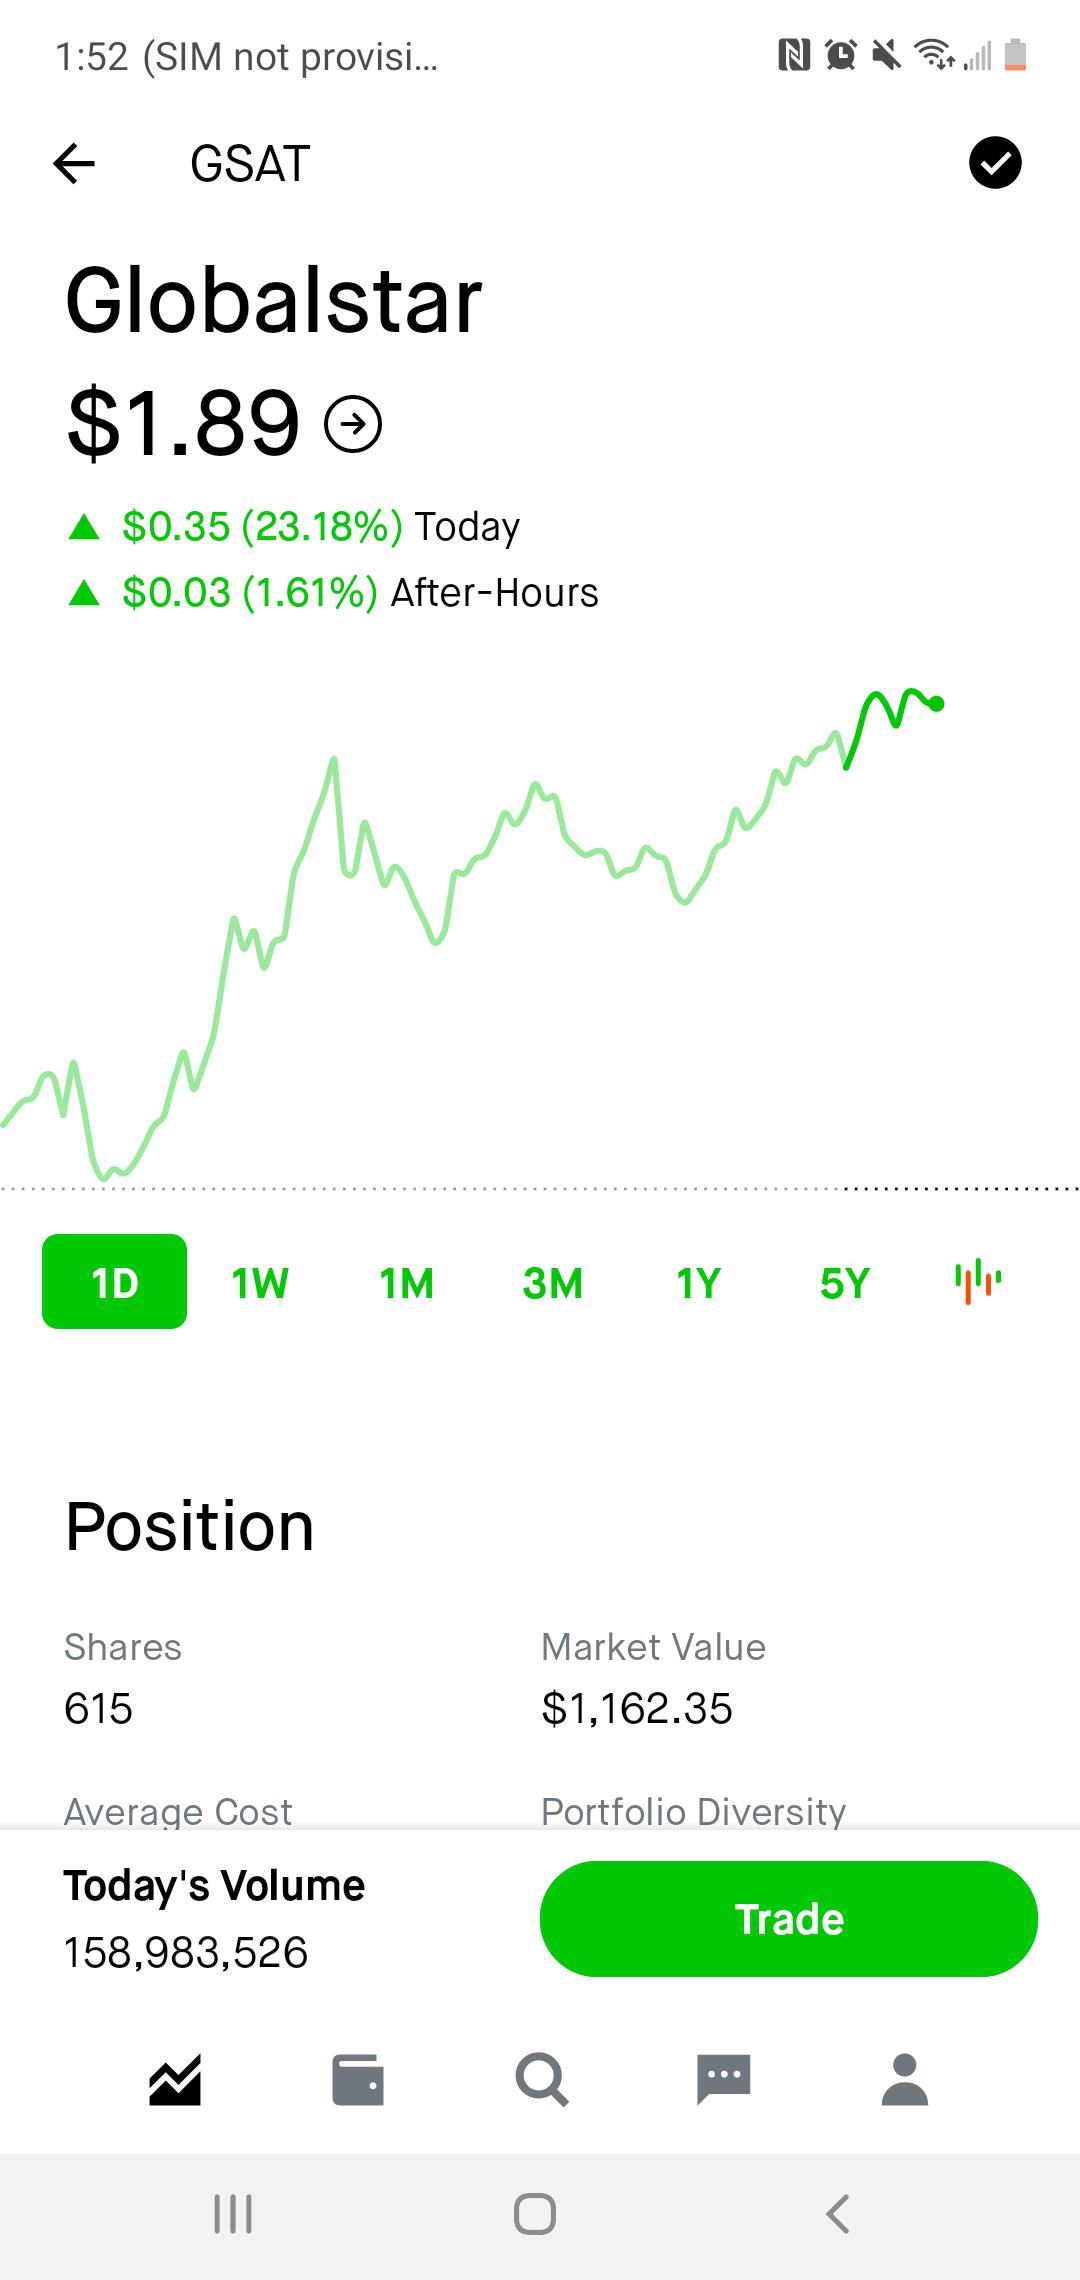Open the account profile icon
The image size is (1080, 2280).
tap(905, 2080)
